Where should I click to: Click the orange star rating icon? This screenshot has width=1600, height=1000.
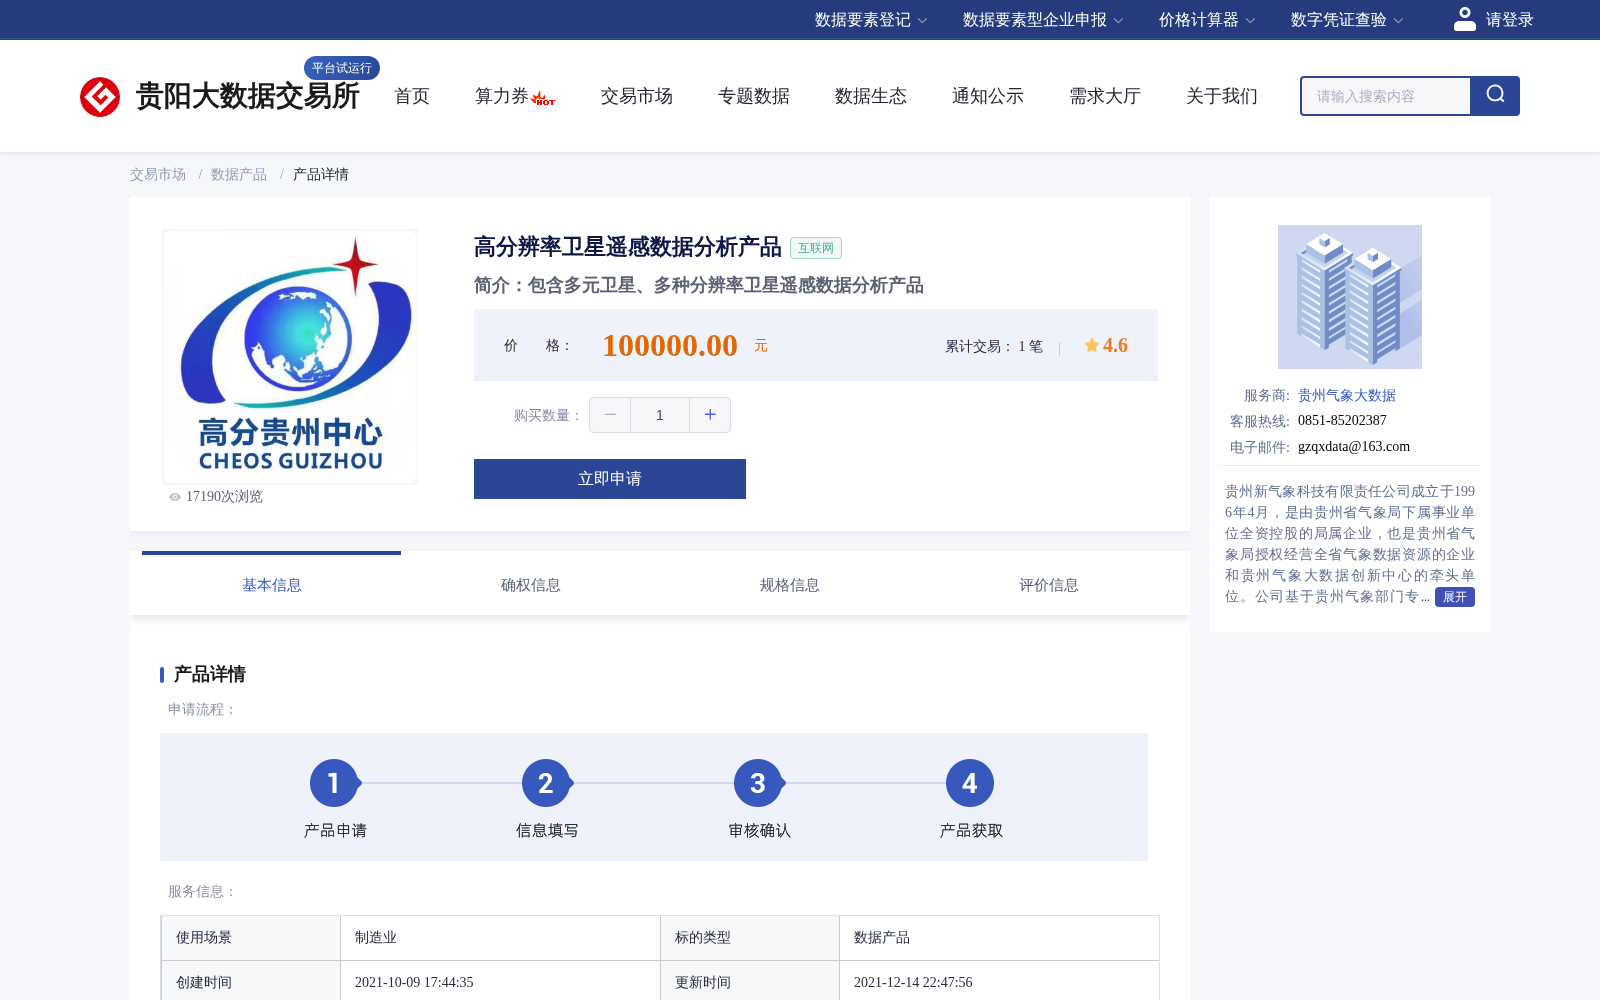(x=1091, y=345)
